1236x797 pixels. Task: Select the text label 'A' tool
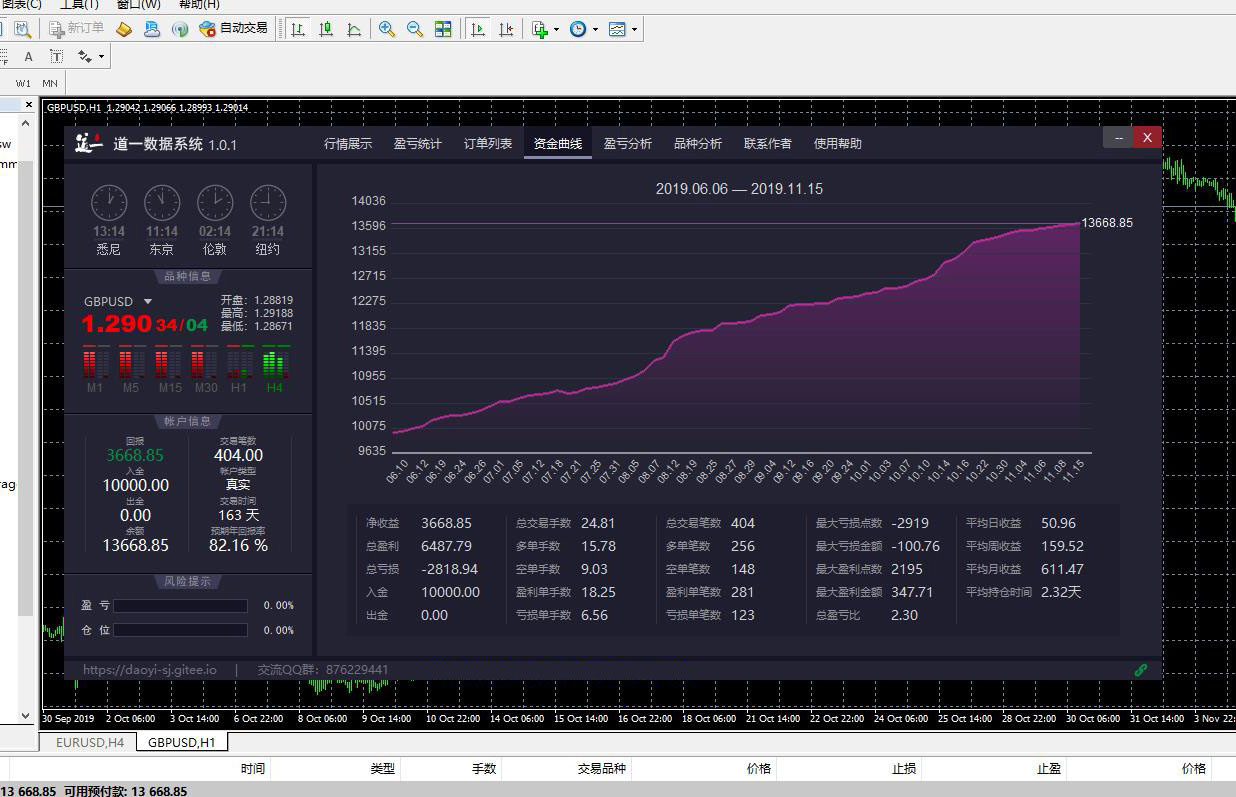[x=29, y=57]
